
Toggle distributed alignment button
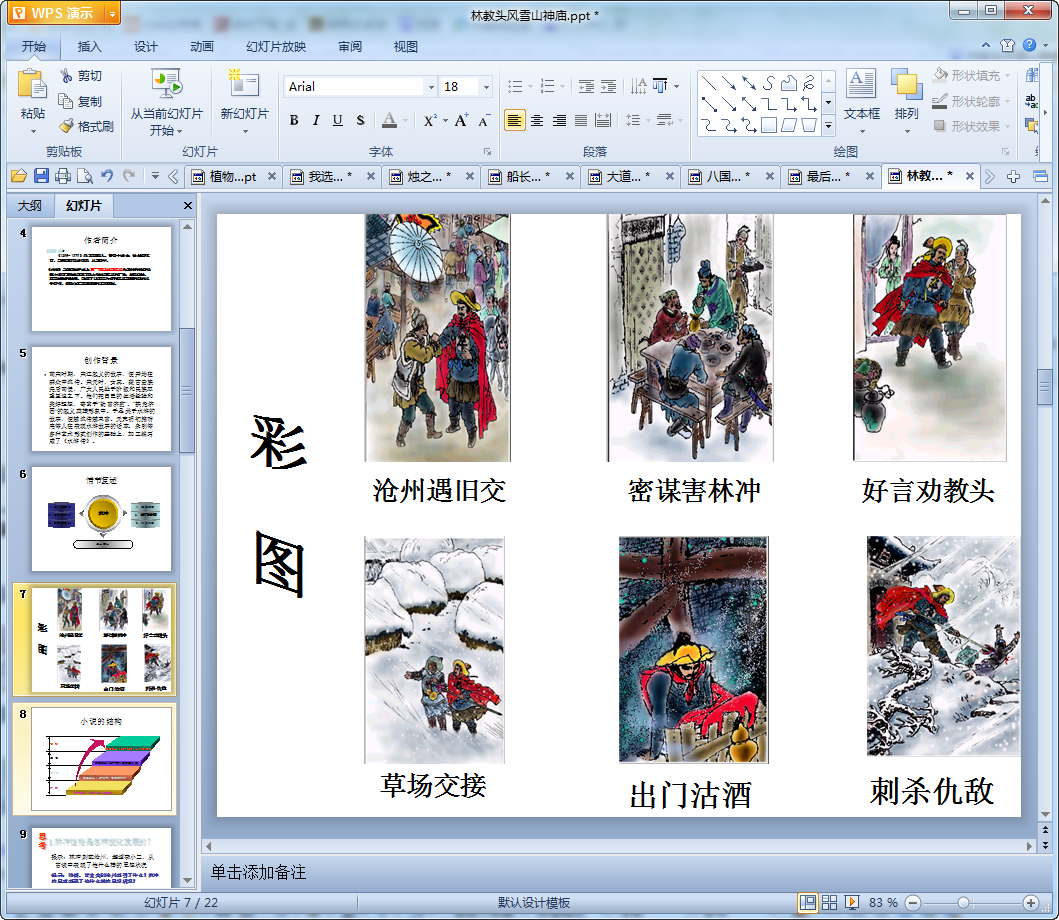pyautogui.click(x=603, y=121)
